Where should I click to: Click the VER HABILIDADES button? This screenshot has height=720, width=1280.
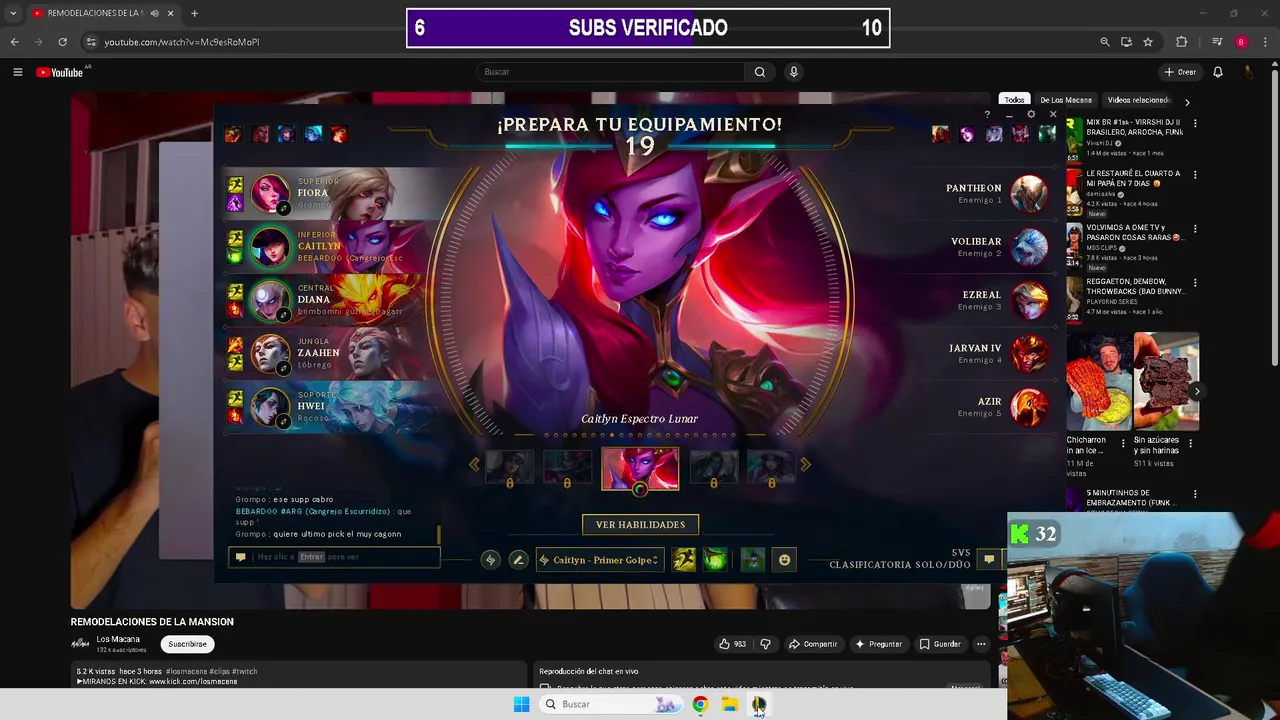(640, 524)
